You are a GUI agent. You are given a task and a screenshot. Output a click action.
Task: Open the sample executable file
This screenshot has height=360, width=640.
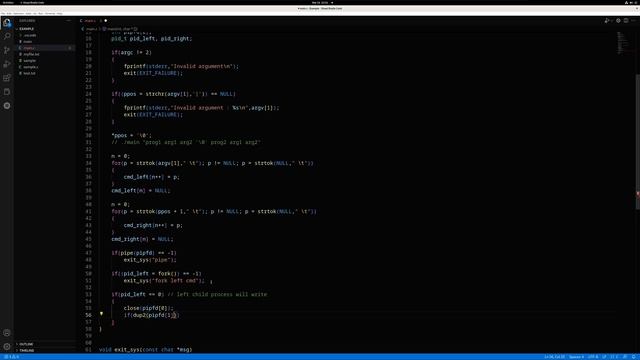[x=29, y=60]
